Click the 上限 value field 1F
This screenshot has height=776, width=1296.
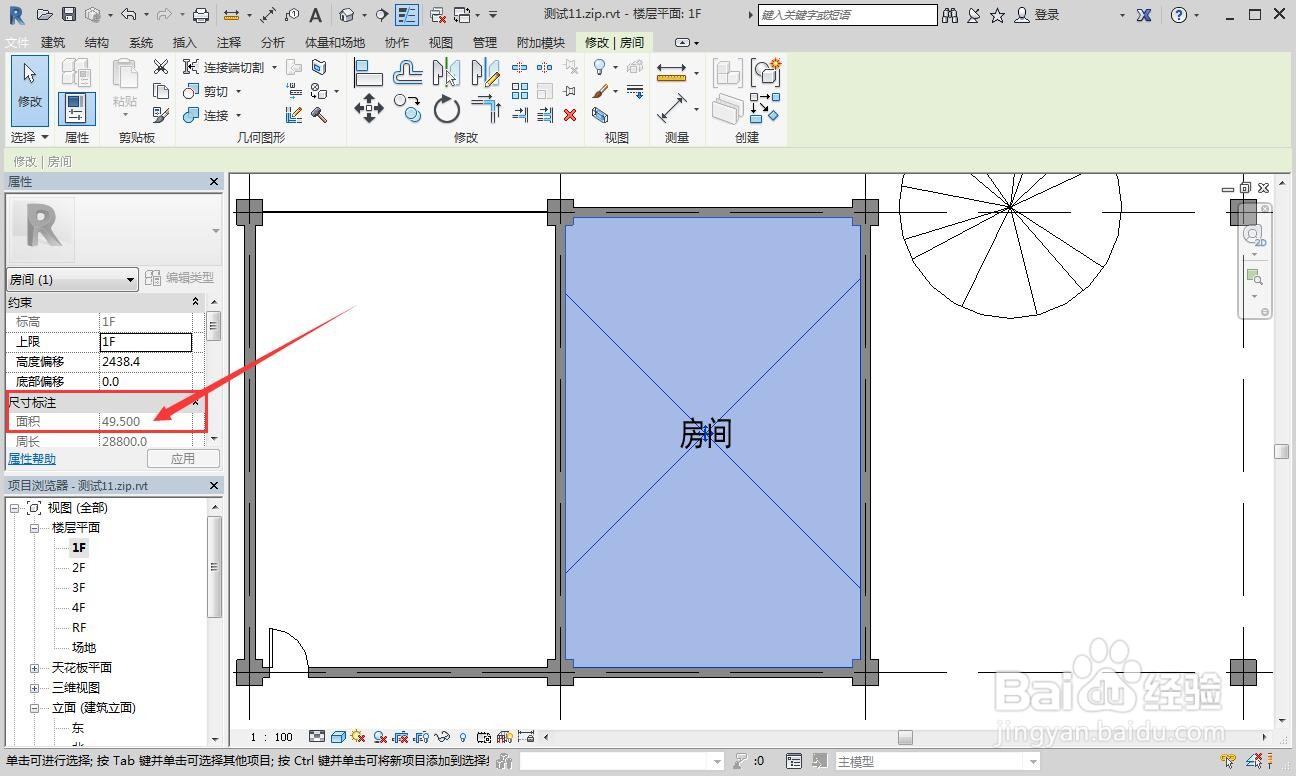tap(146, 342)
